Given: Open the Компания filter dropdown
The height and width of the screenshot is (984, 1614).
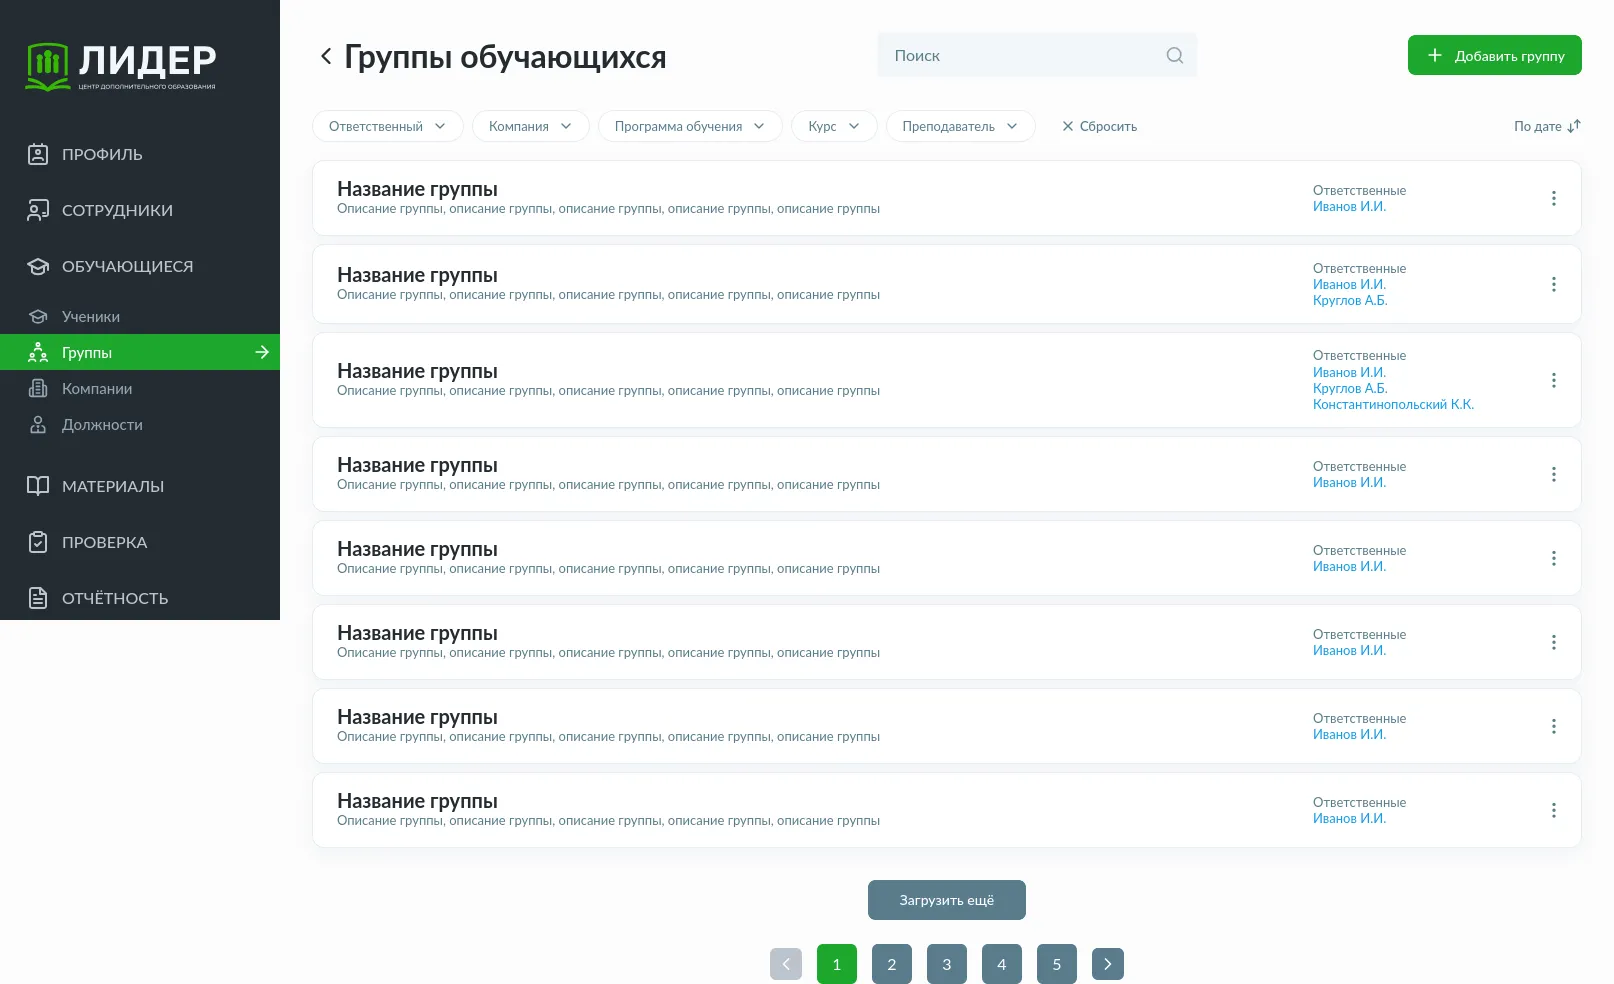Looking at the screenshot, I should pyautogui.click(x=531, y=126).
